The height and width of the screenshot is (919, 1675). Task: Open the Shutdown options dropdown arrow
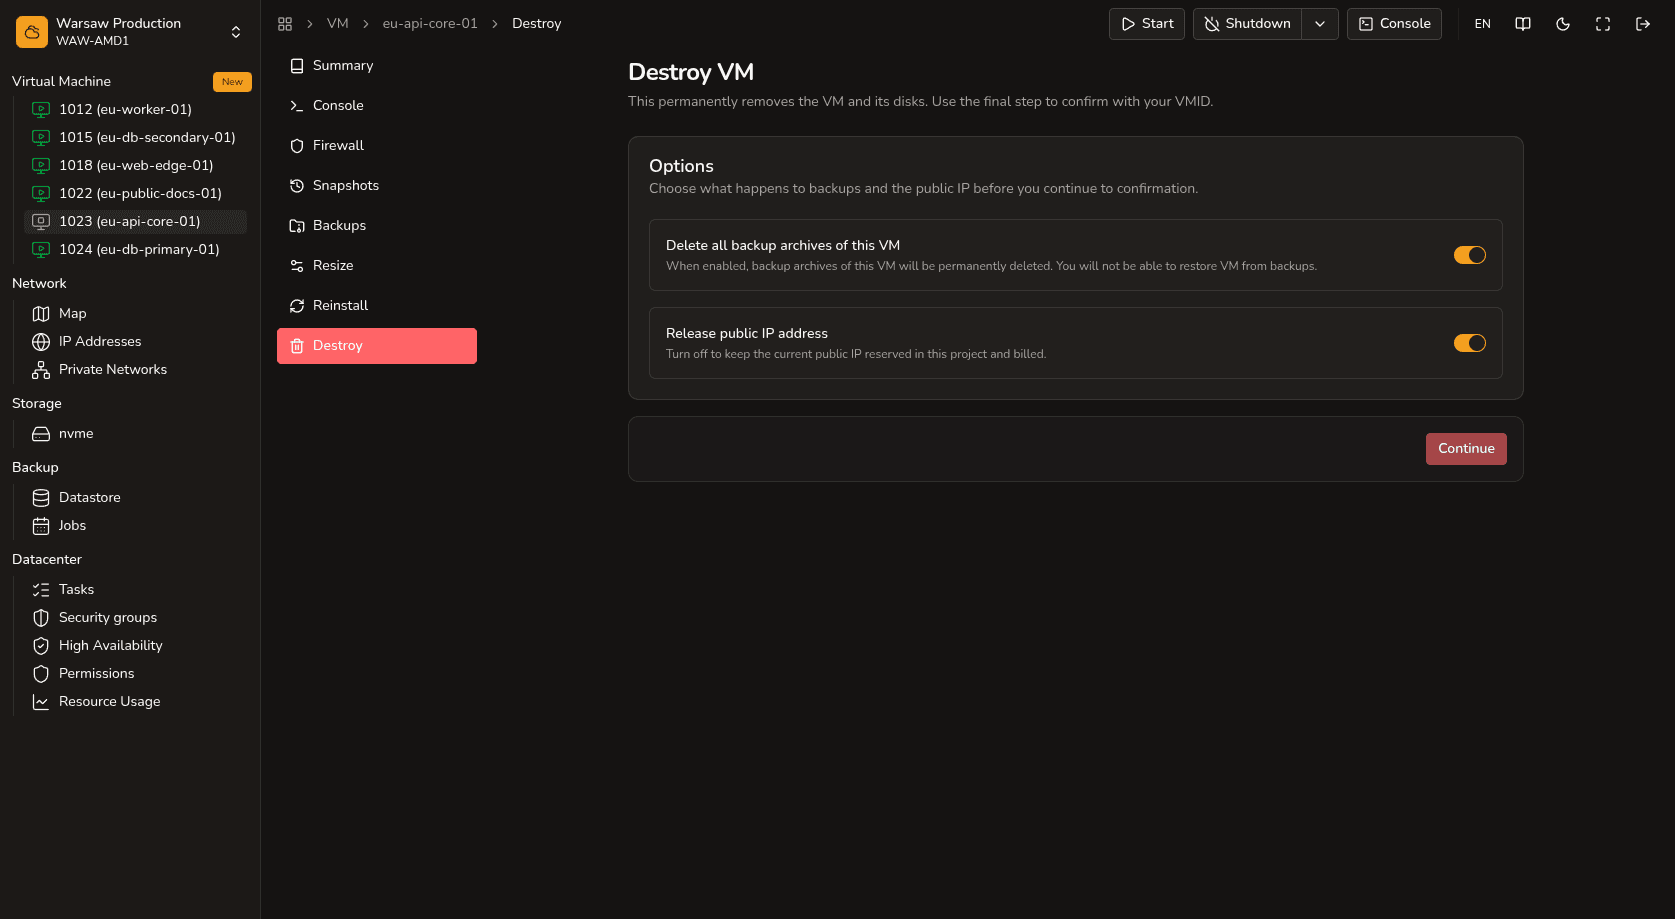point(1320,24)
